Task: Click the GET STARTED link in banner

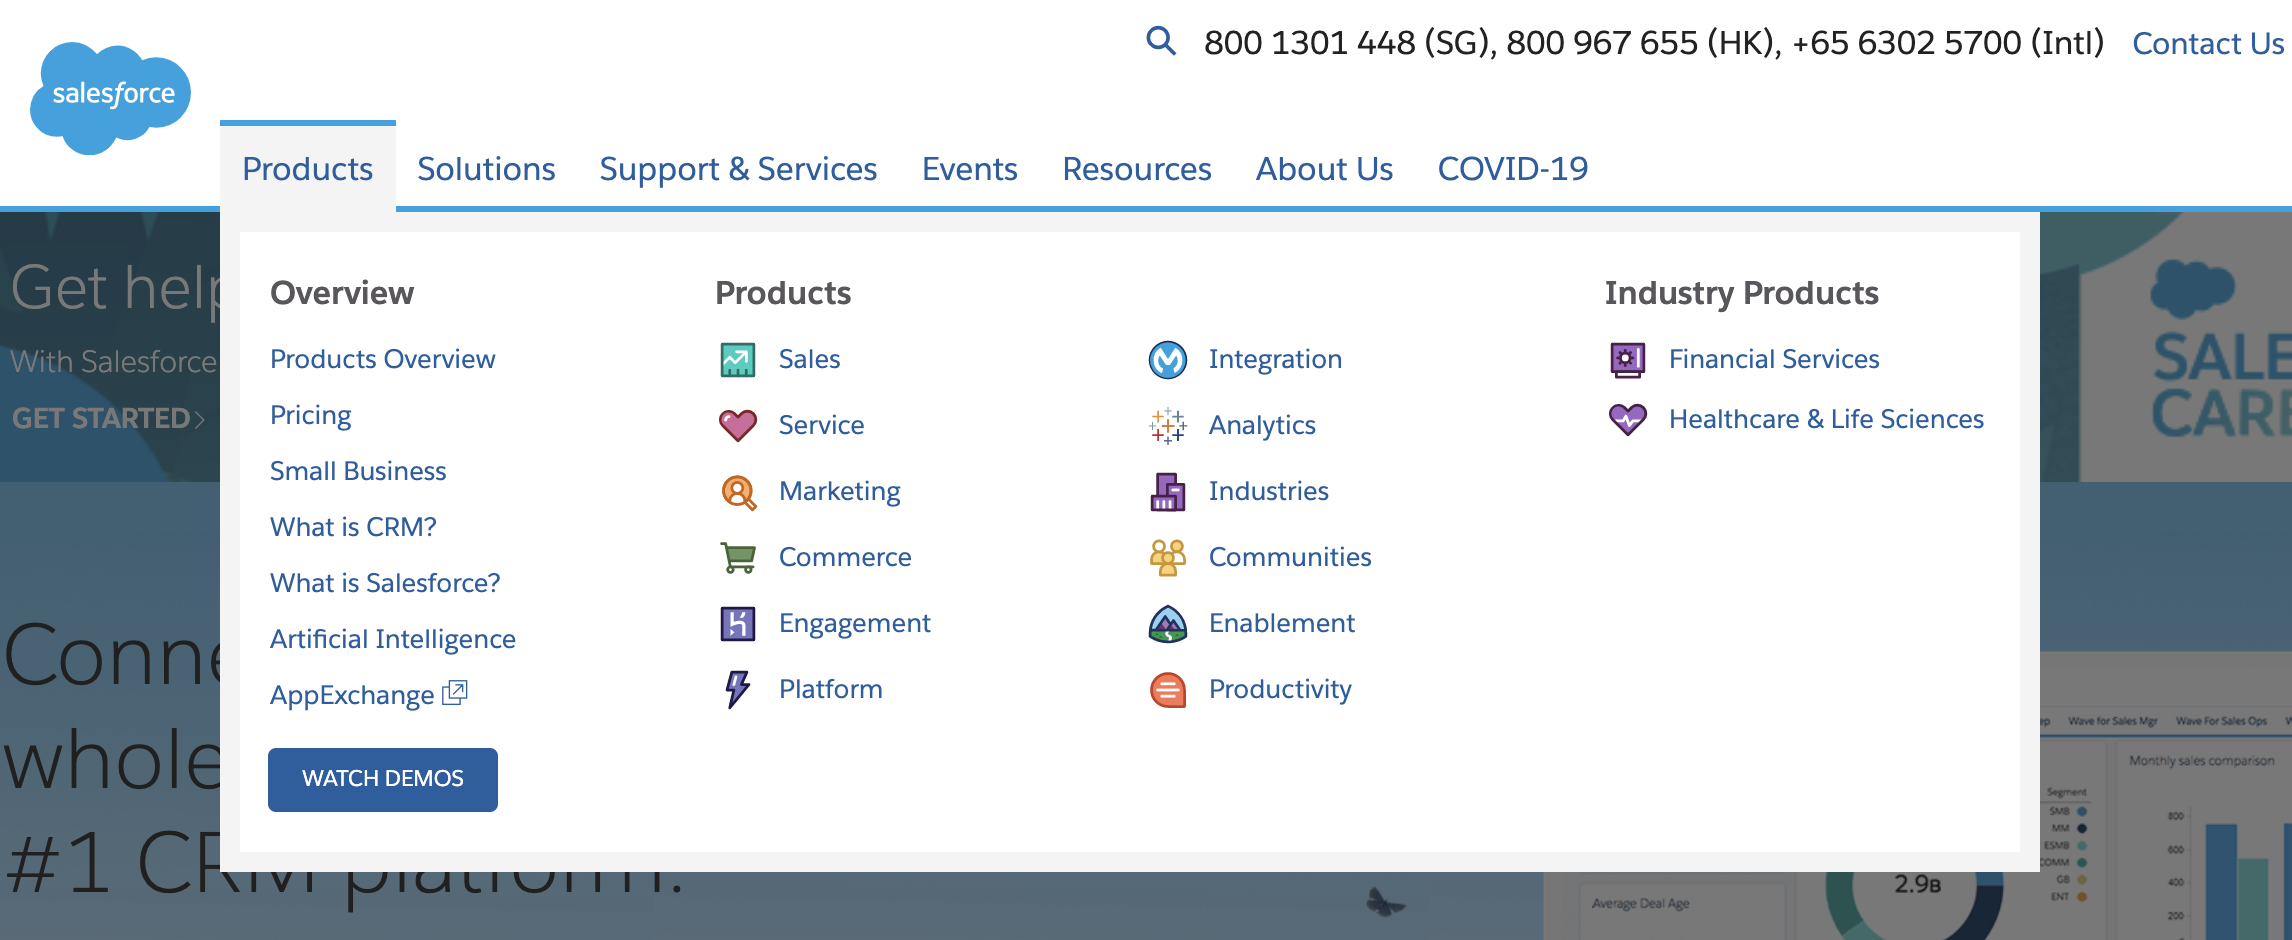Action: (108, 418)
